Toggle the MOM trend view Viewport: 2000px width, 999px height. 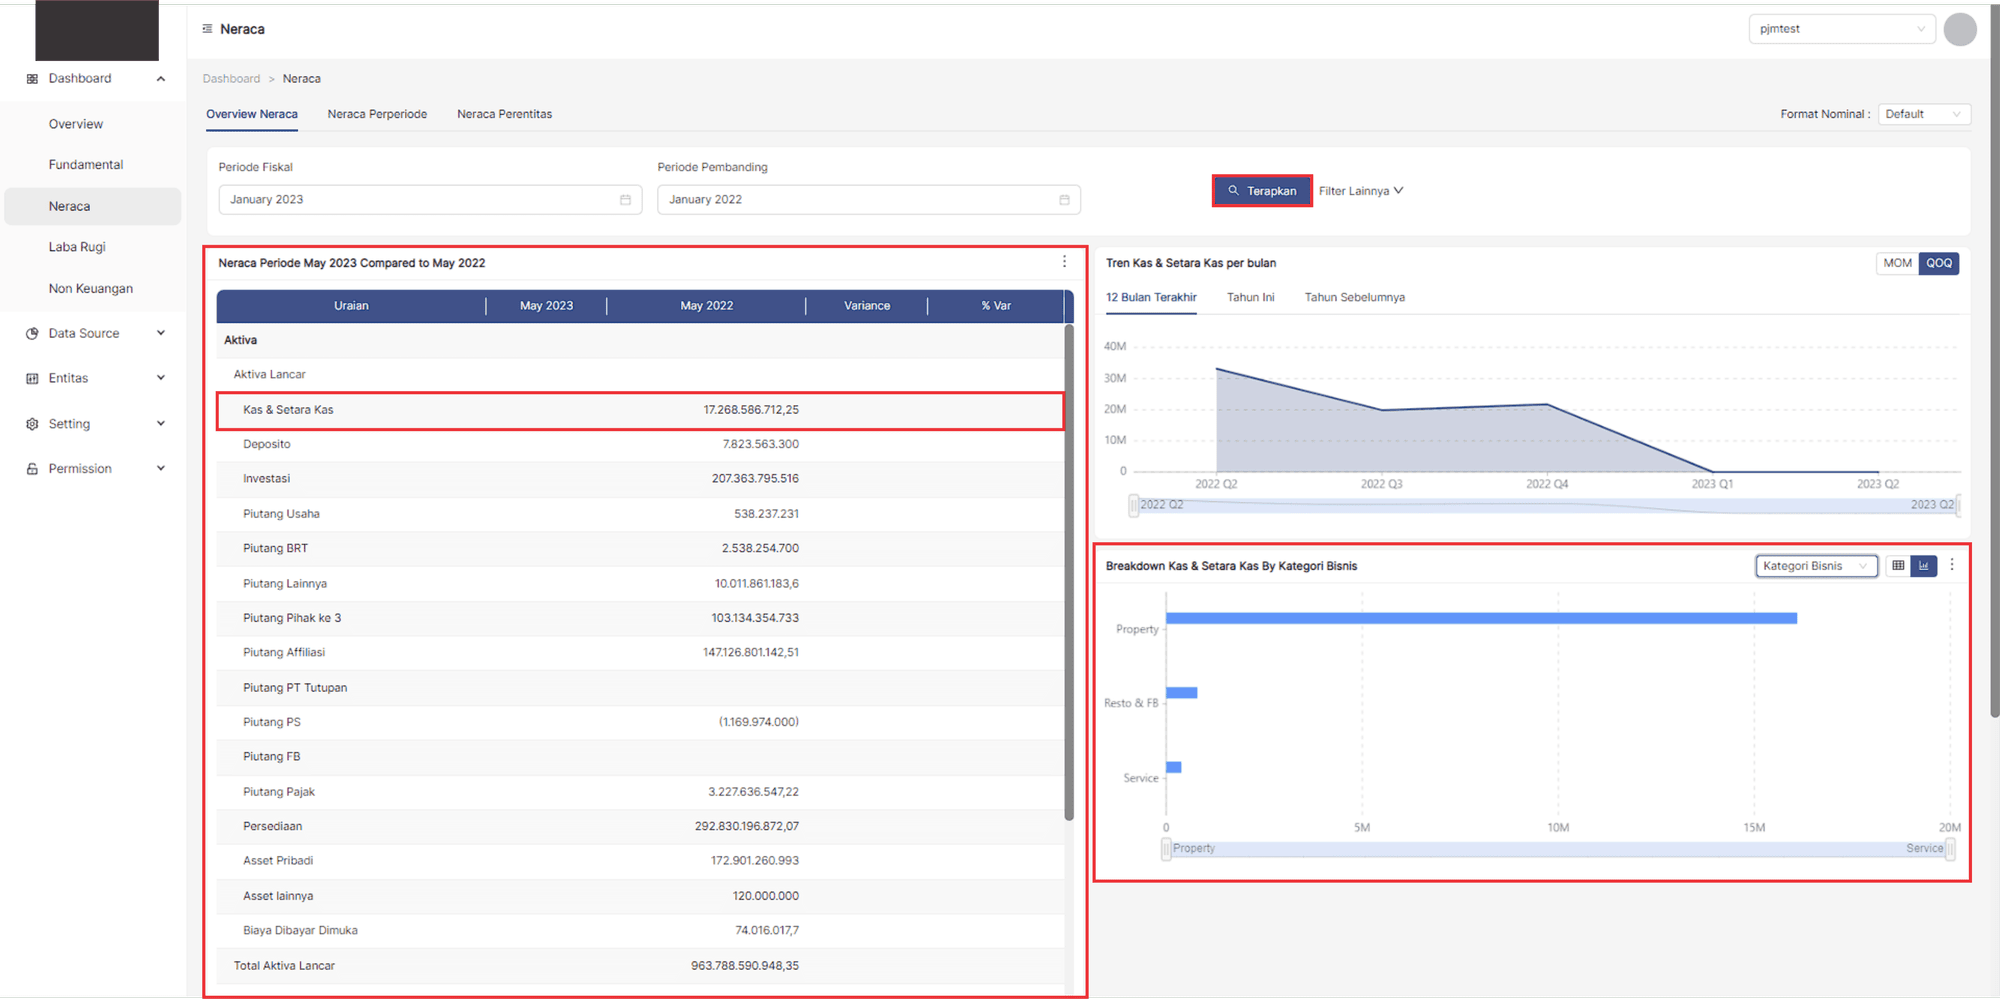(x=1897, y=263)
